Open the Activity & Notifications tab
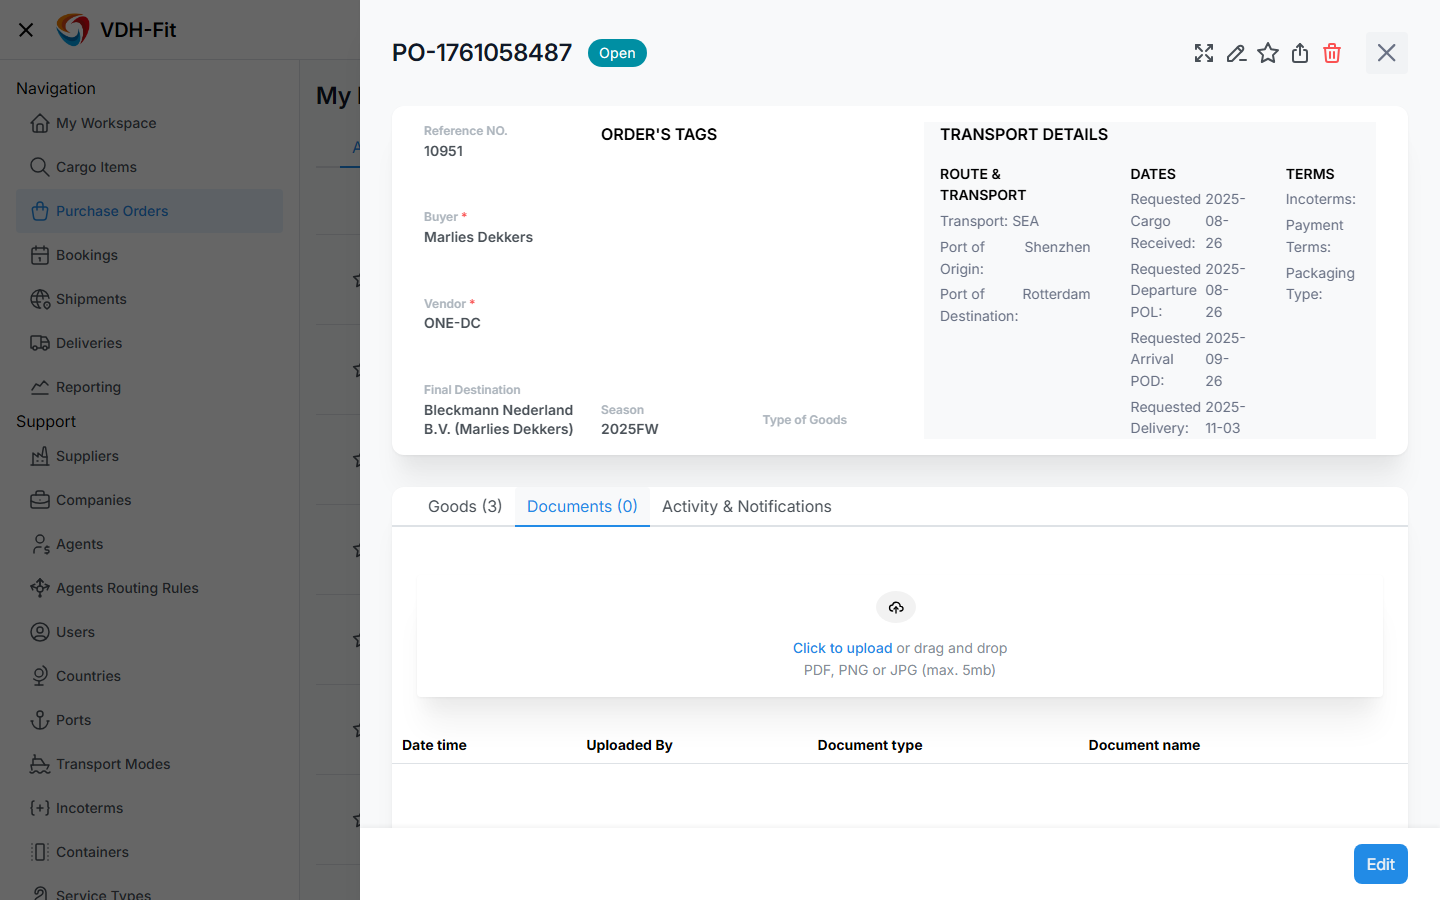The width and height of the screenshot is (1440, 900). tap(746, 506)
